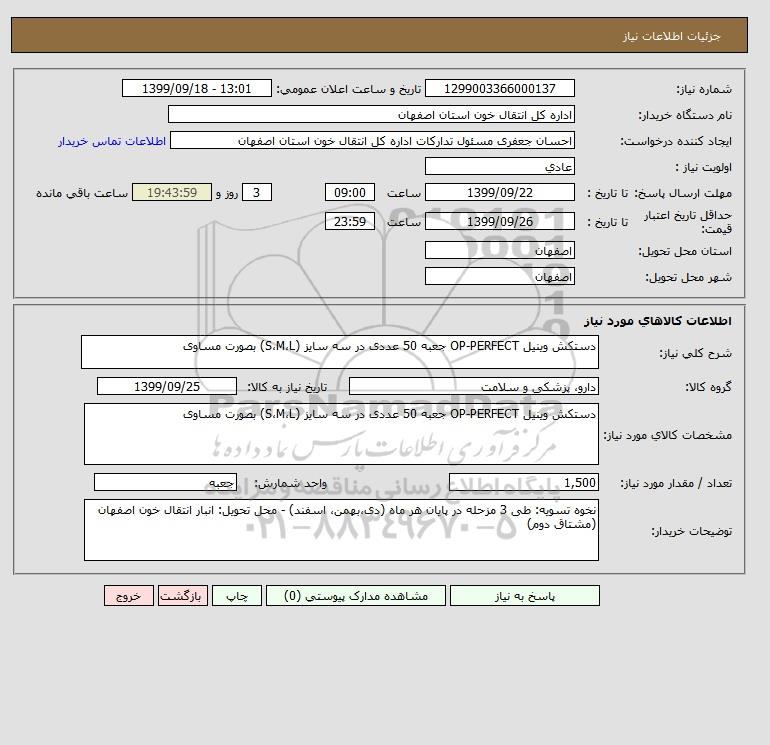The image size is (770, 745).
Task: Click the priority field عادي
Action: click(x=499, y=166)
